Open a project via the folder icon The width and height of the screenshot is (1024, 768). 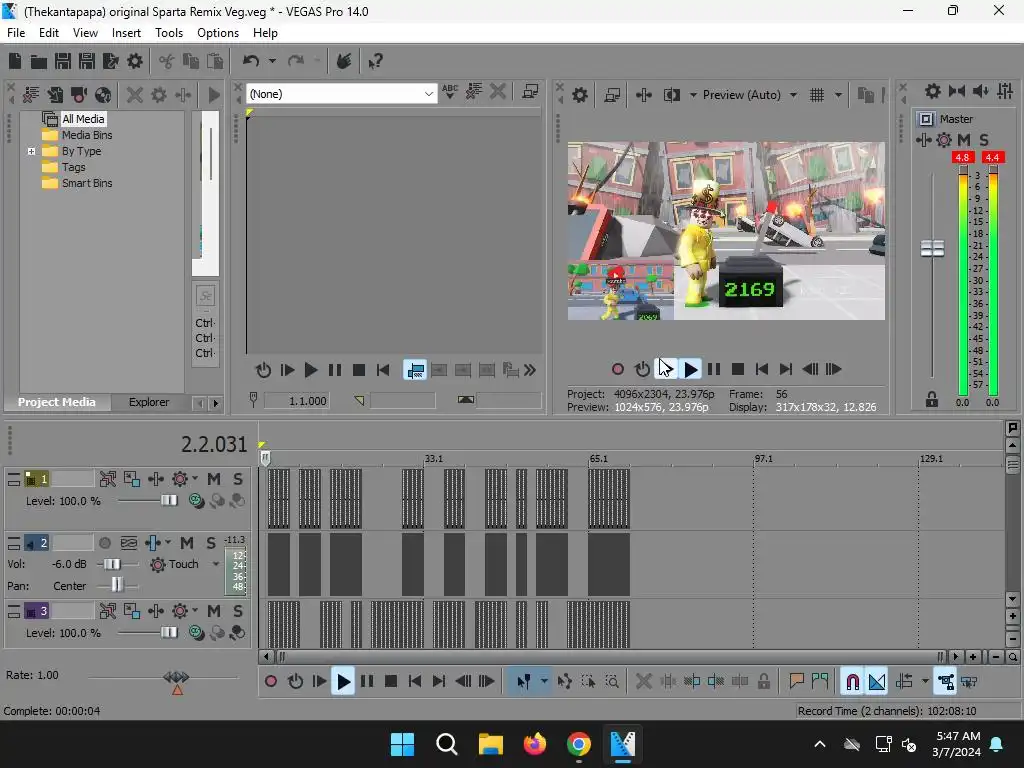click(x=39, y=61)
